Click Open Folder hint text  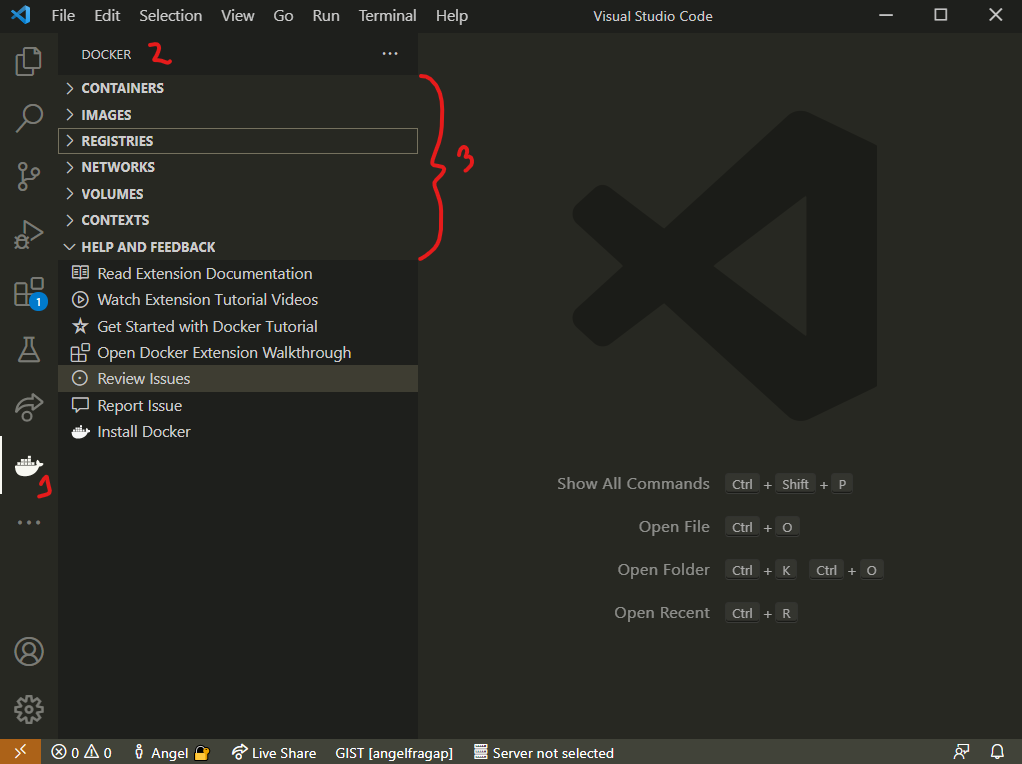[664, 570]
